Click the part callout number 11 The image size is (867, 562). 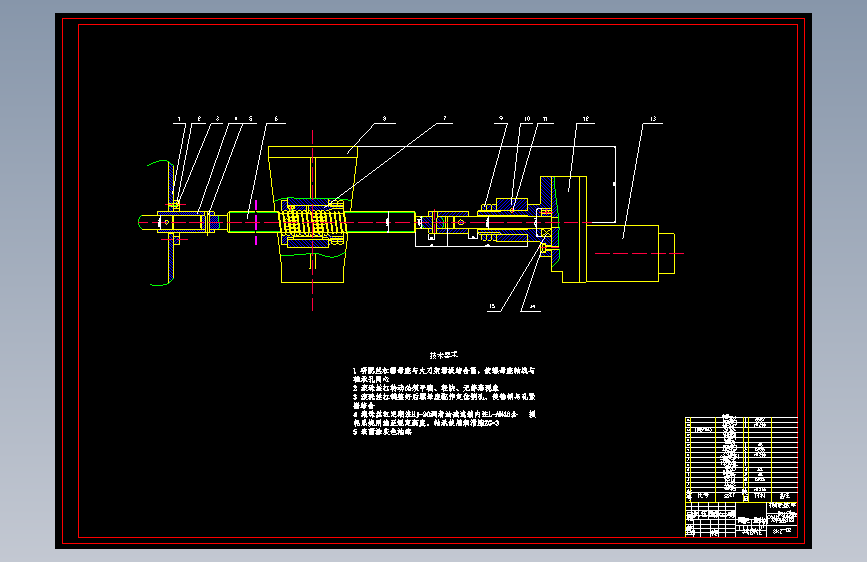tap(545, 119)
